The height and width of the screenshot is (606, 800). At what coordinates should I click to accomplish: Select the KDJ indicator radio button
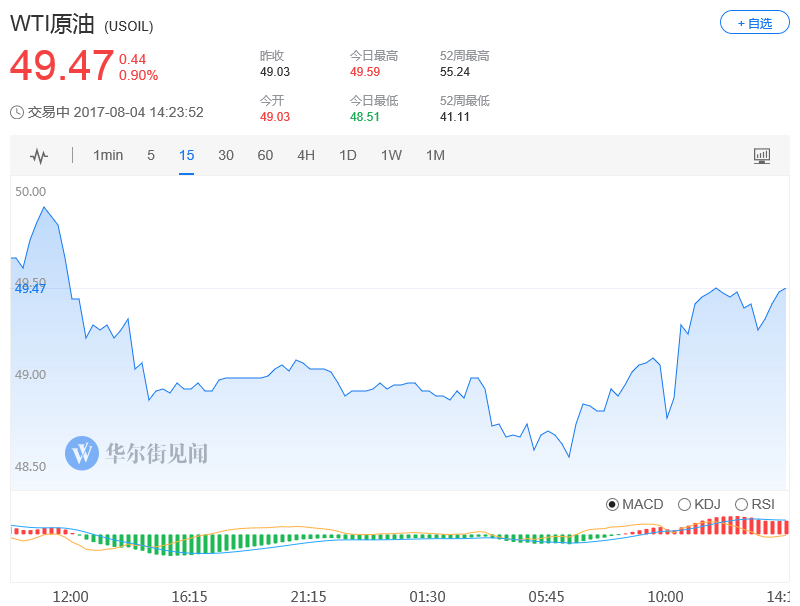684,504
